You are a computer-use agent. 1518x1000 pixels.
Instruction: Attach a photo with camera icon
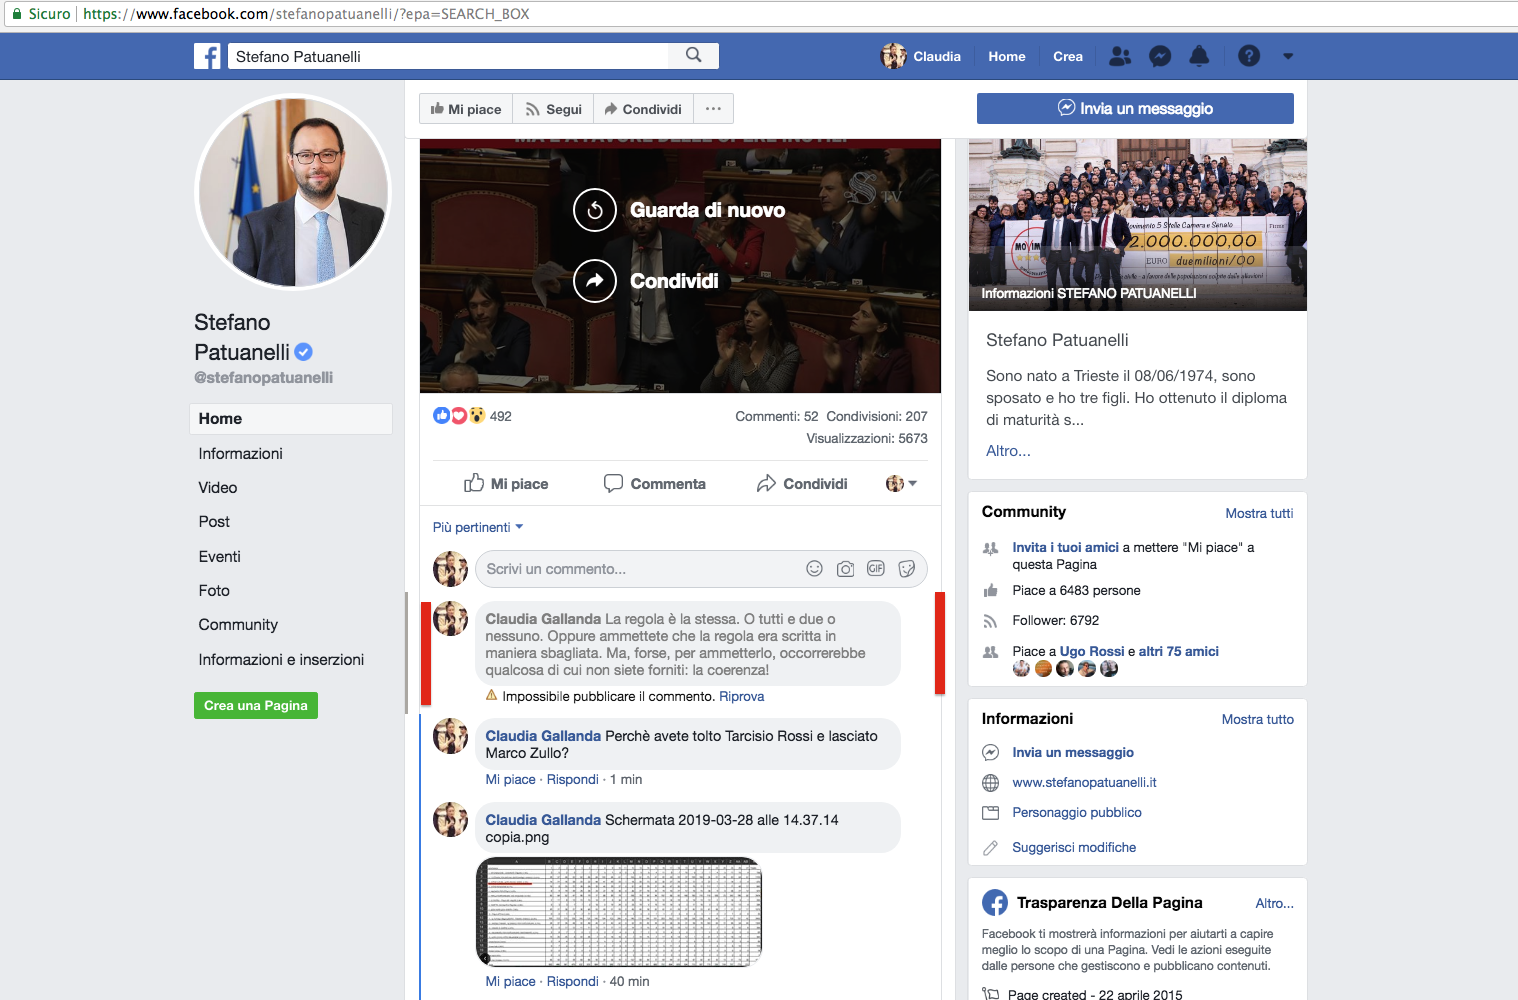tap(846, 569)
